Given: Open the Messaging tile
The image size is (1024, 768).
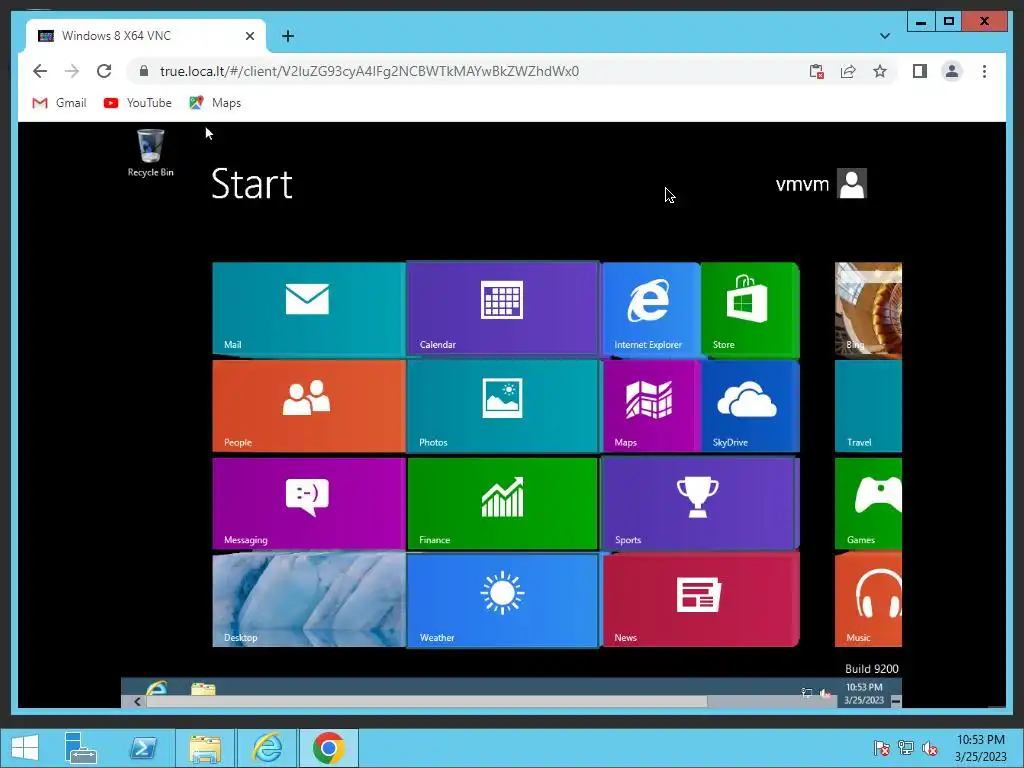Looking at the screenshot, I should pyautogui.click(x=309, y=504).
